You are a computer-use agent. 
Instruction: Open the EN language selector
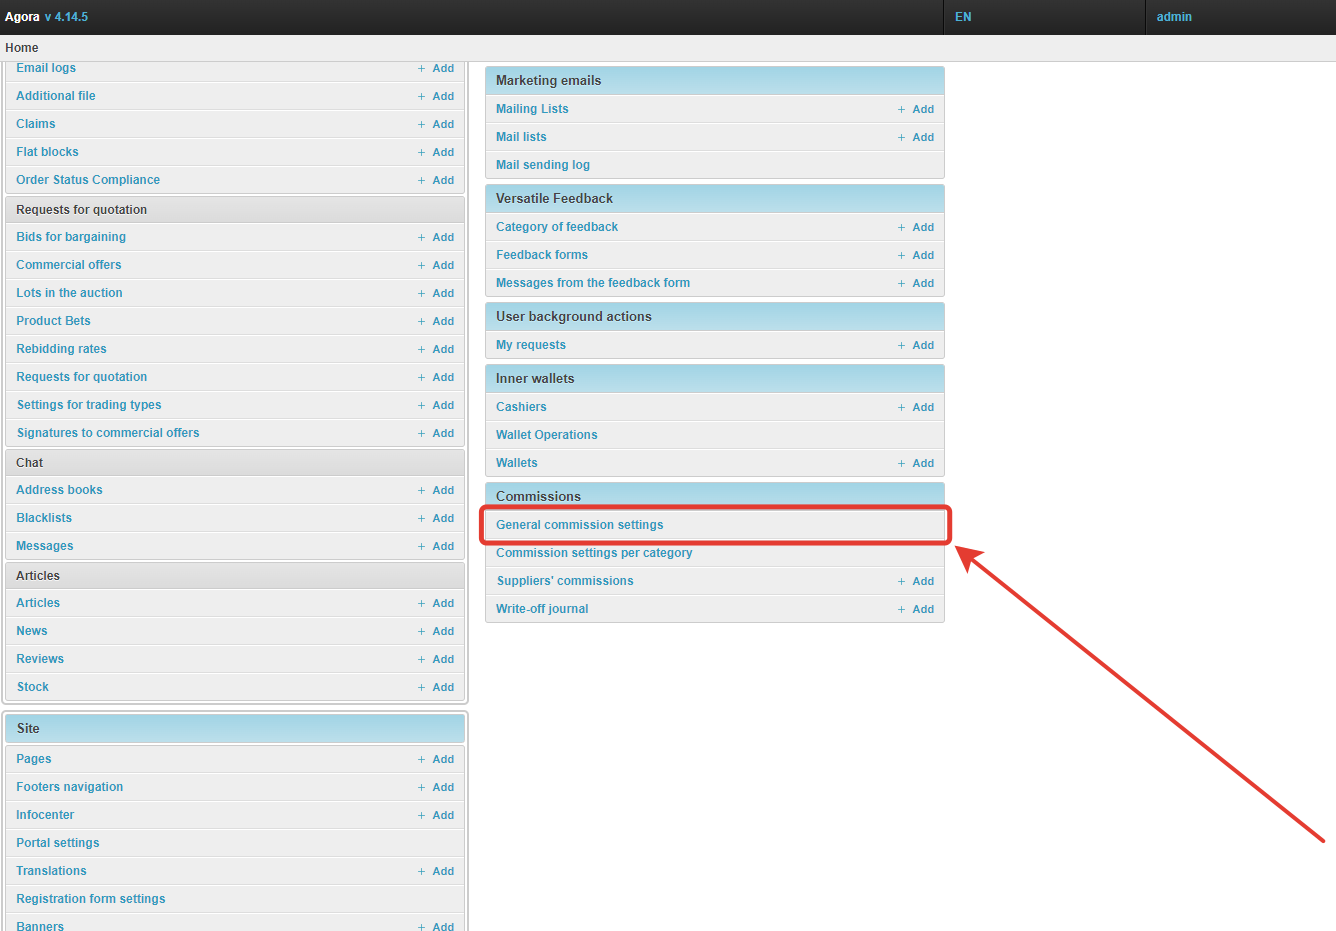click(x=963, y=17)
